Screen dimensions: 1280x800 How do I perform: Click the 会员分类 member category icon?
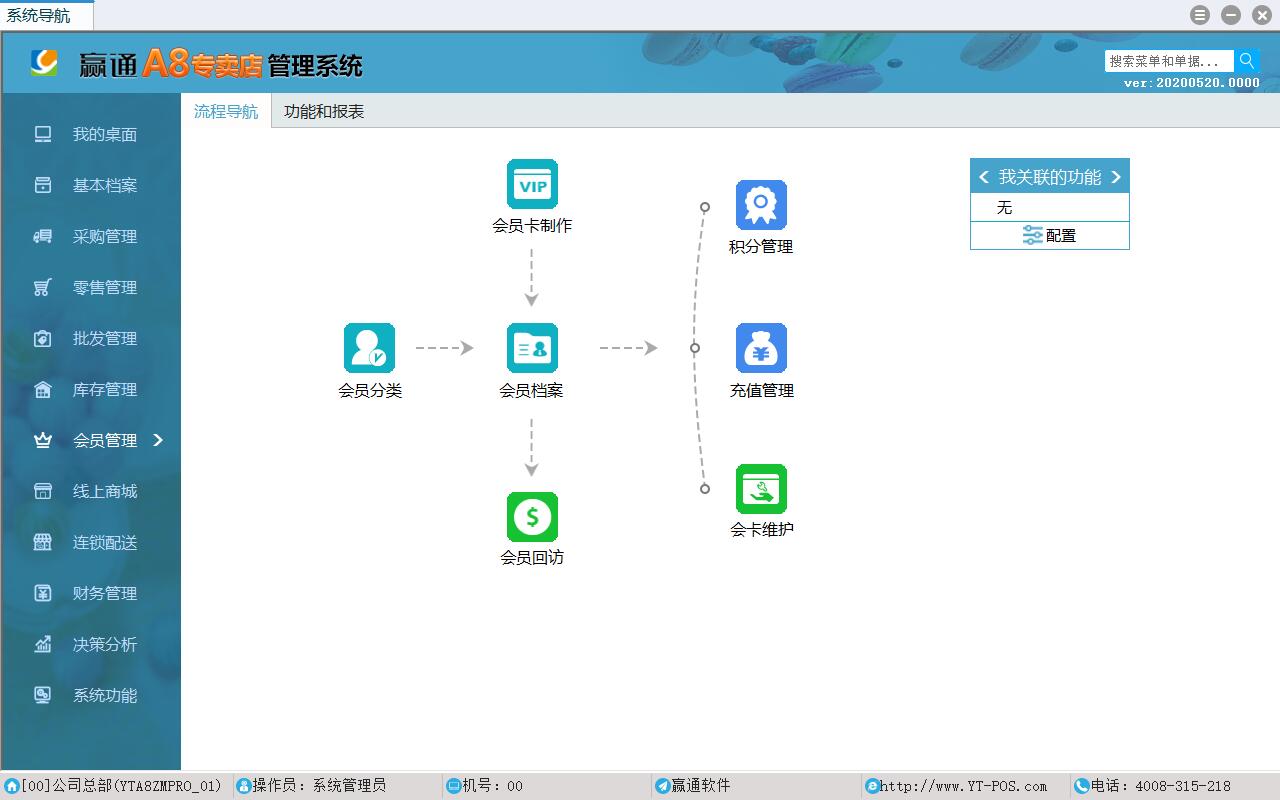tap(369, 348)
